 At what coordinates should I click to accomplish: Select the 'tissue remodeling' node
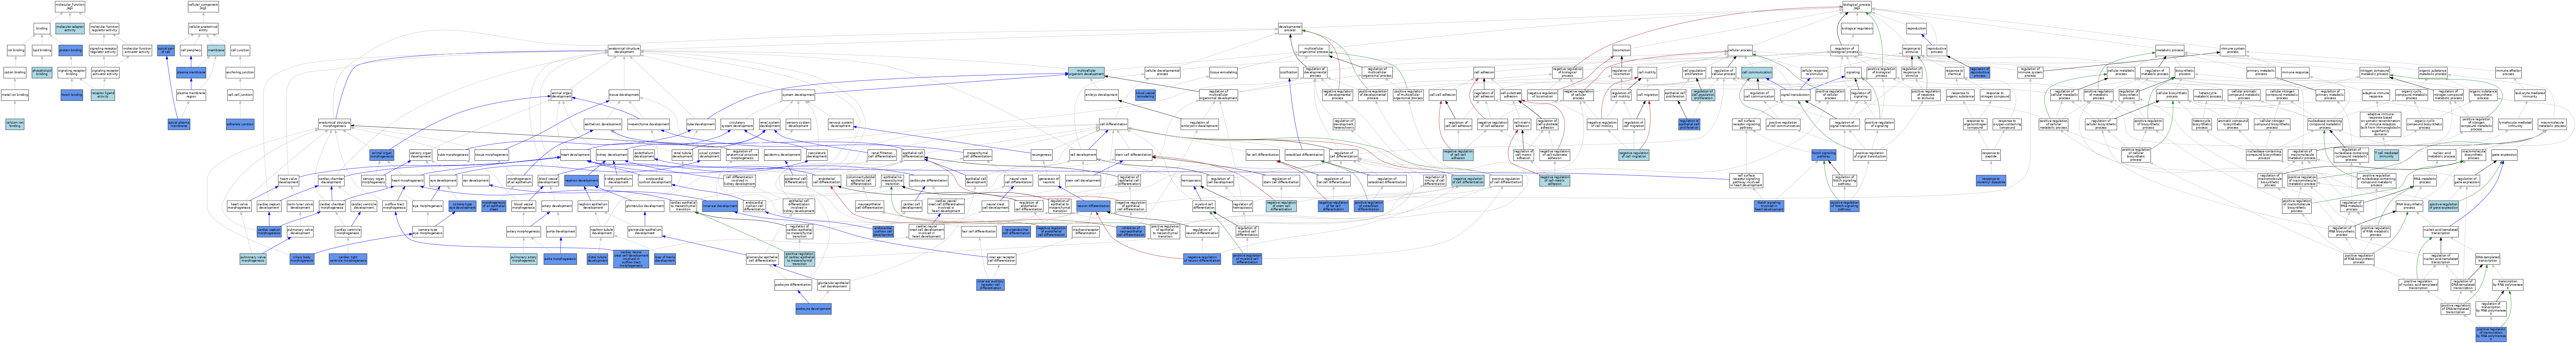point(1223,72)
